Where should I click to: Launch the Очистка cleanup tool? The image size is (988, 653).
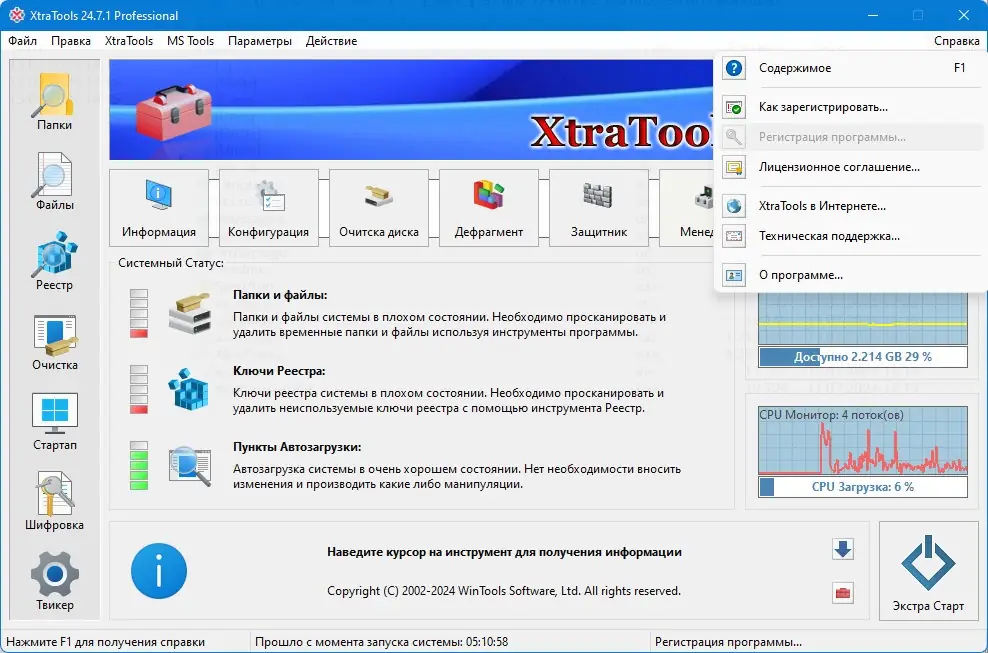[54, 342]
